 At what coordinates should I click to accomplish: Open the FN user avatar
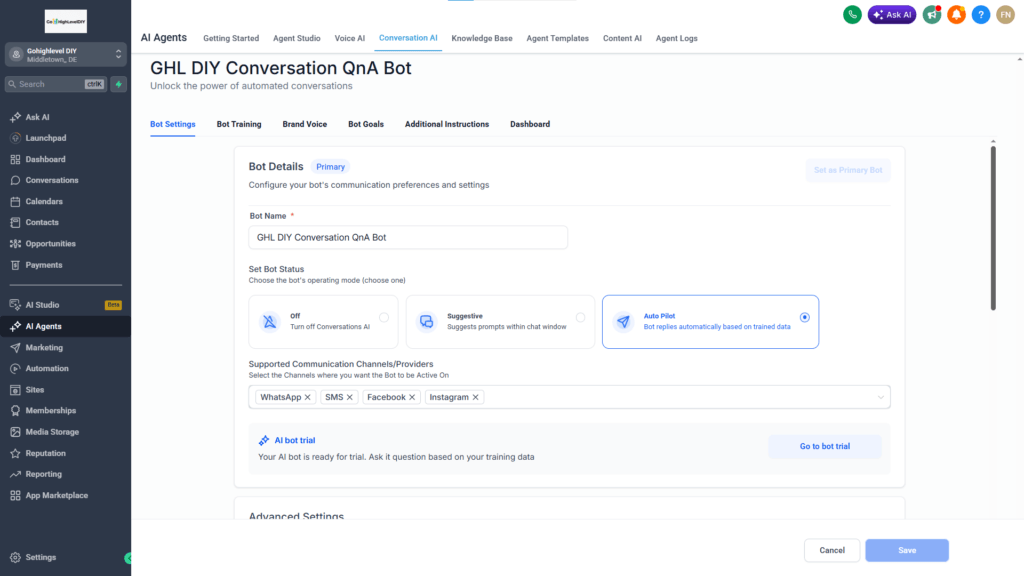click(x=1005, y=14)
